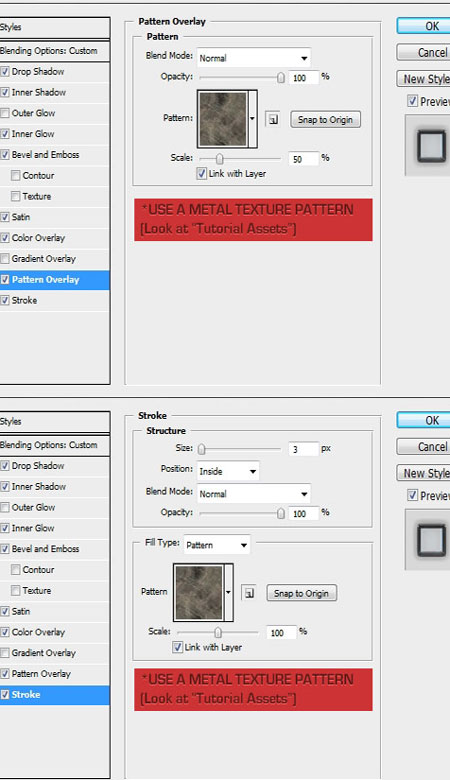The image size is (450, 780).
Task: Click style preview thumbnail in Pattern Overlay dialog
Action: pyautogui.click(x=431, y=146)
